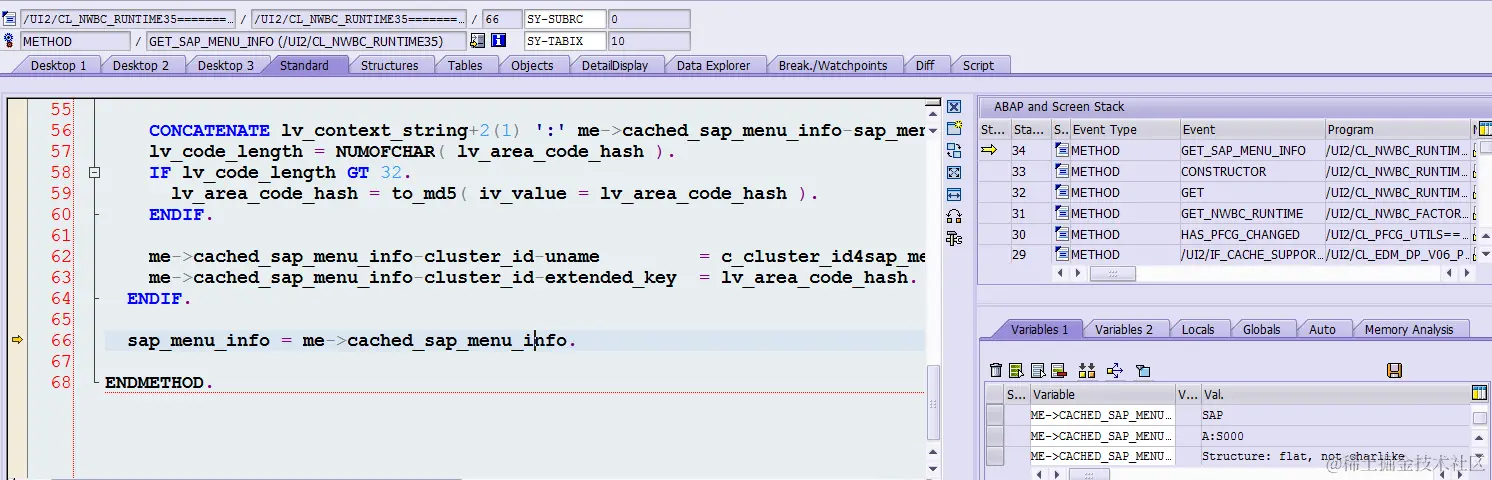
Task: Click the breakpoint column at line 62
Action: click(x=17, y=256)
